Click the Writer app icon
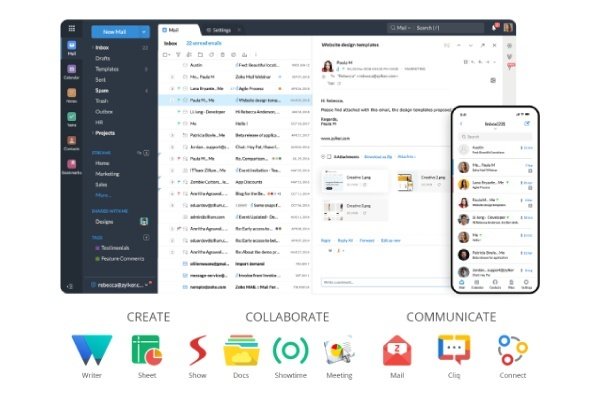The image size is (600, 400). 92,350
